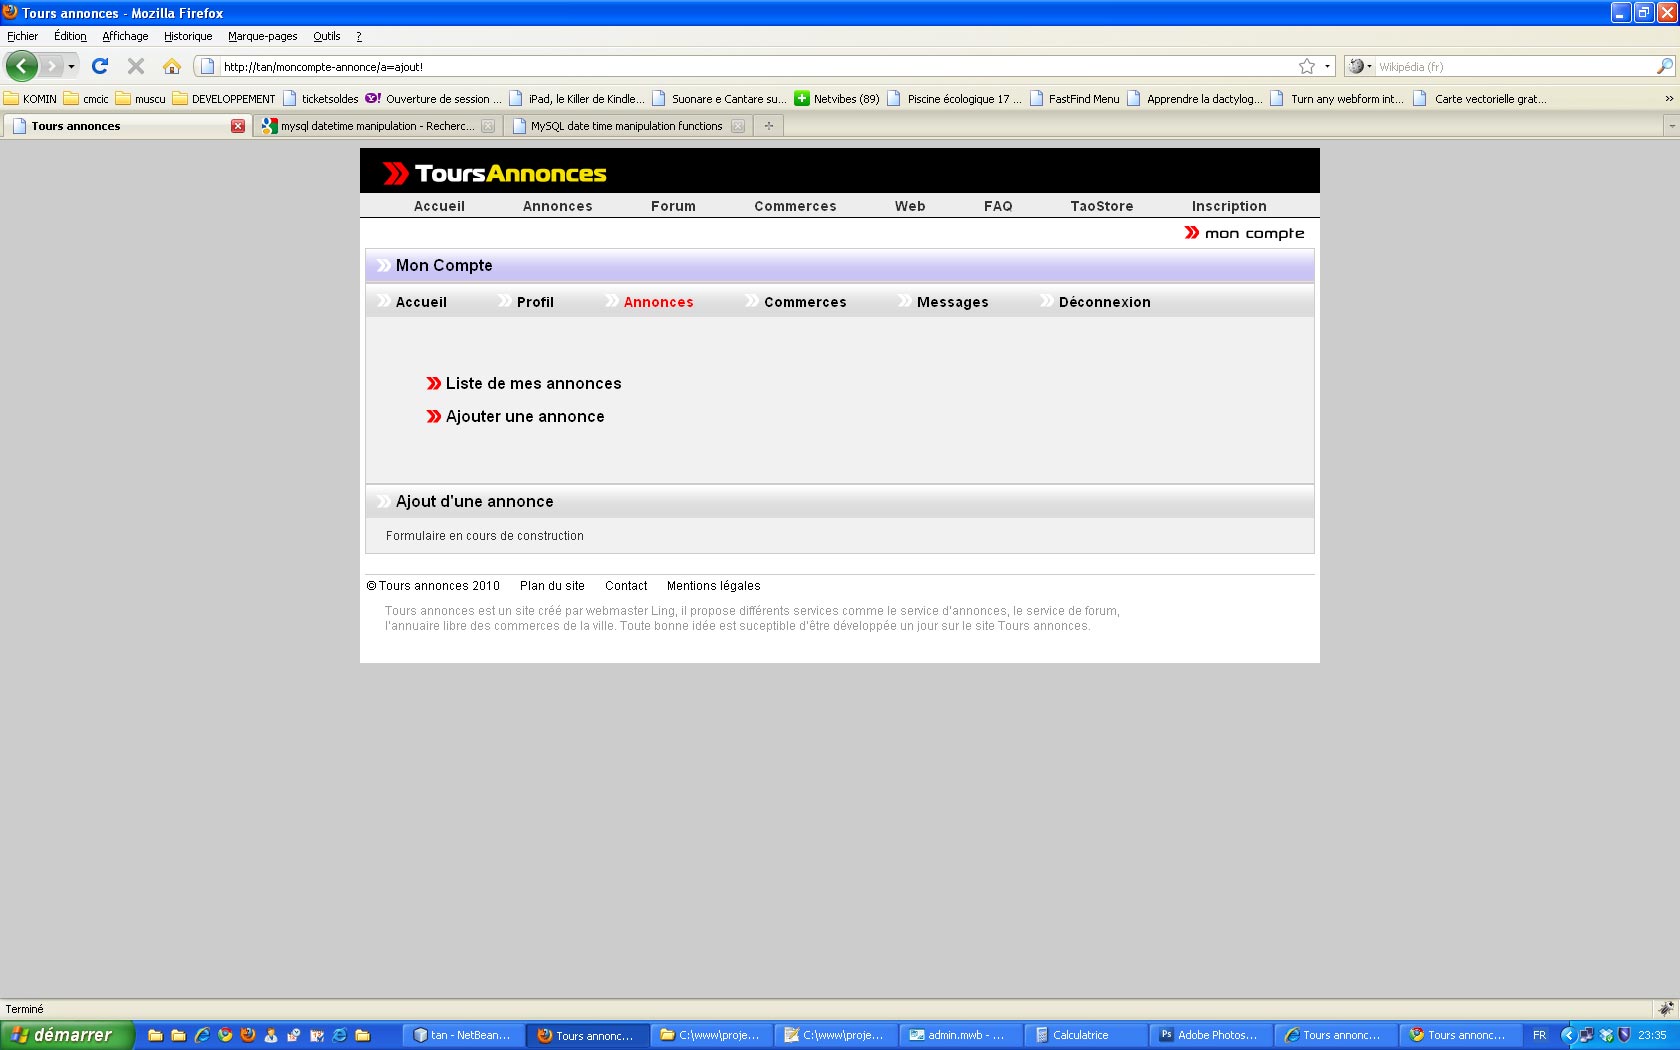Open the URL bar history dropdown
Viewport: 1680px width, 1050px height.
pos(1327,67)
